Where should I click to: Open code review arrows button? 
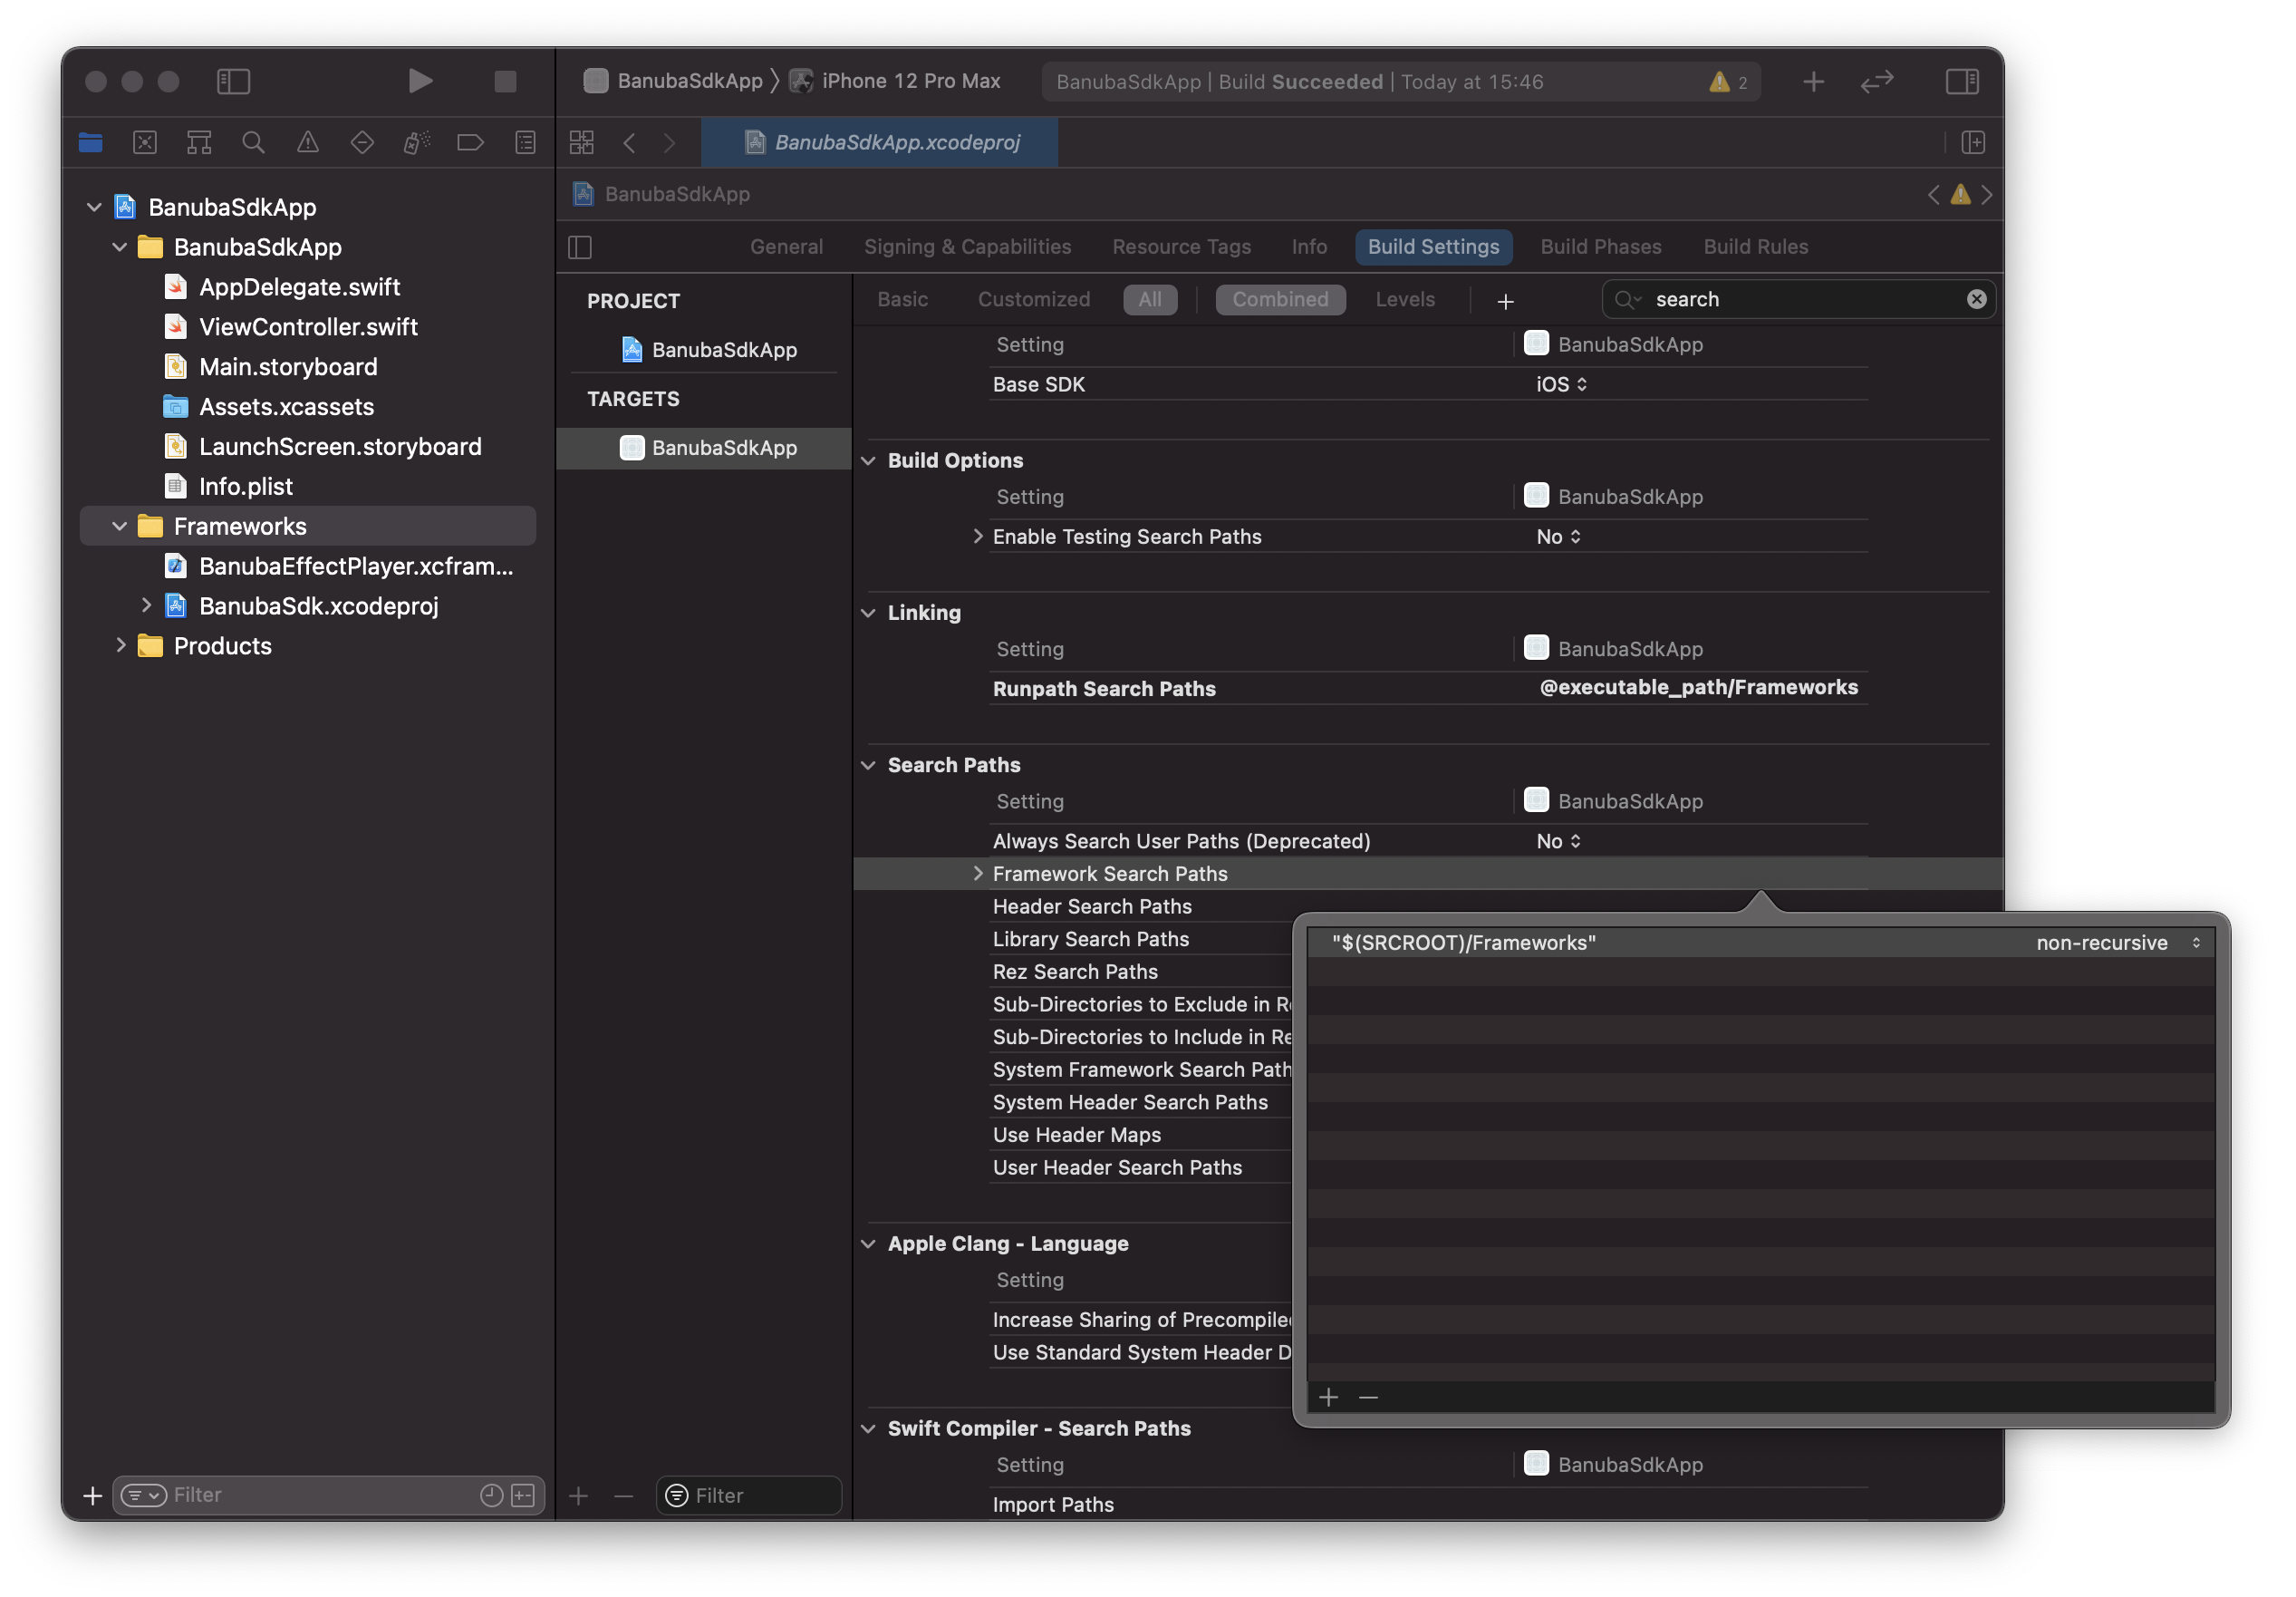point(1877,81)
